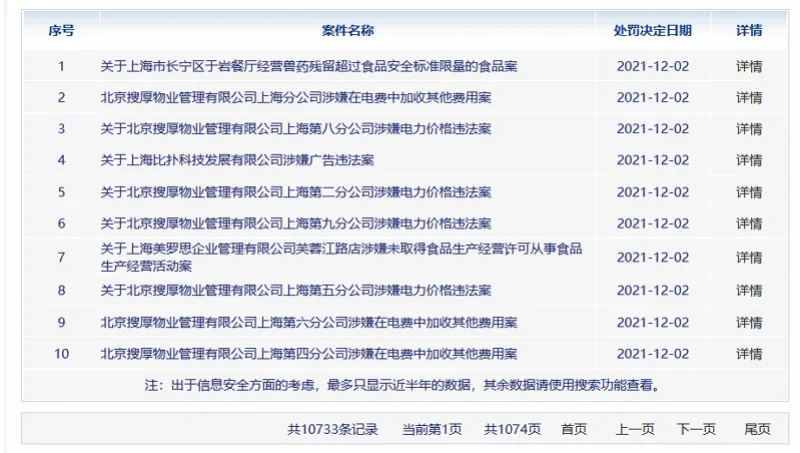Click the 序号 column header

(61, 31)
